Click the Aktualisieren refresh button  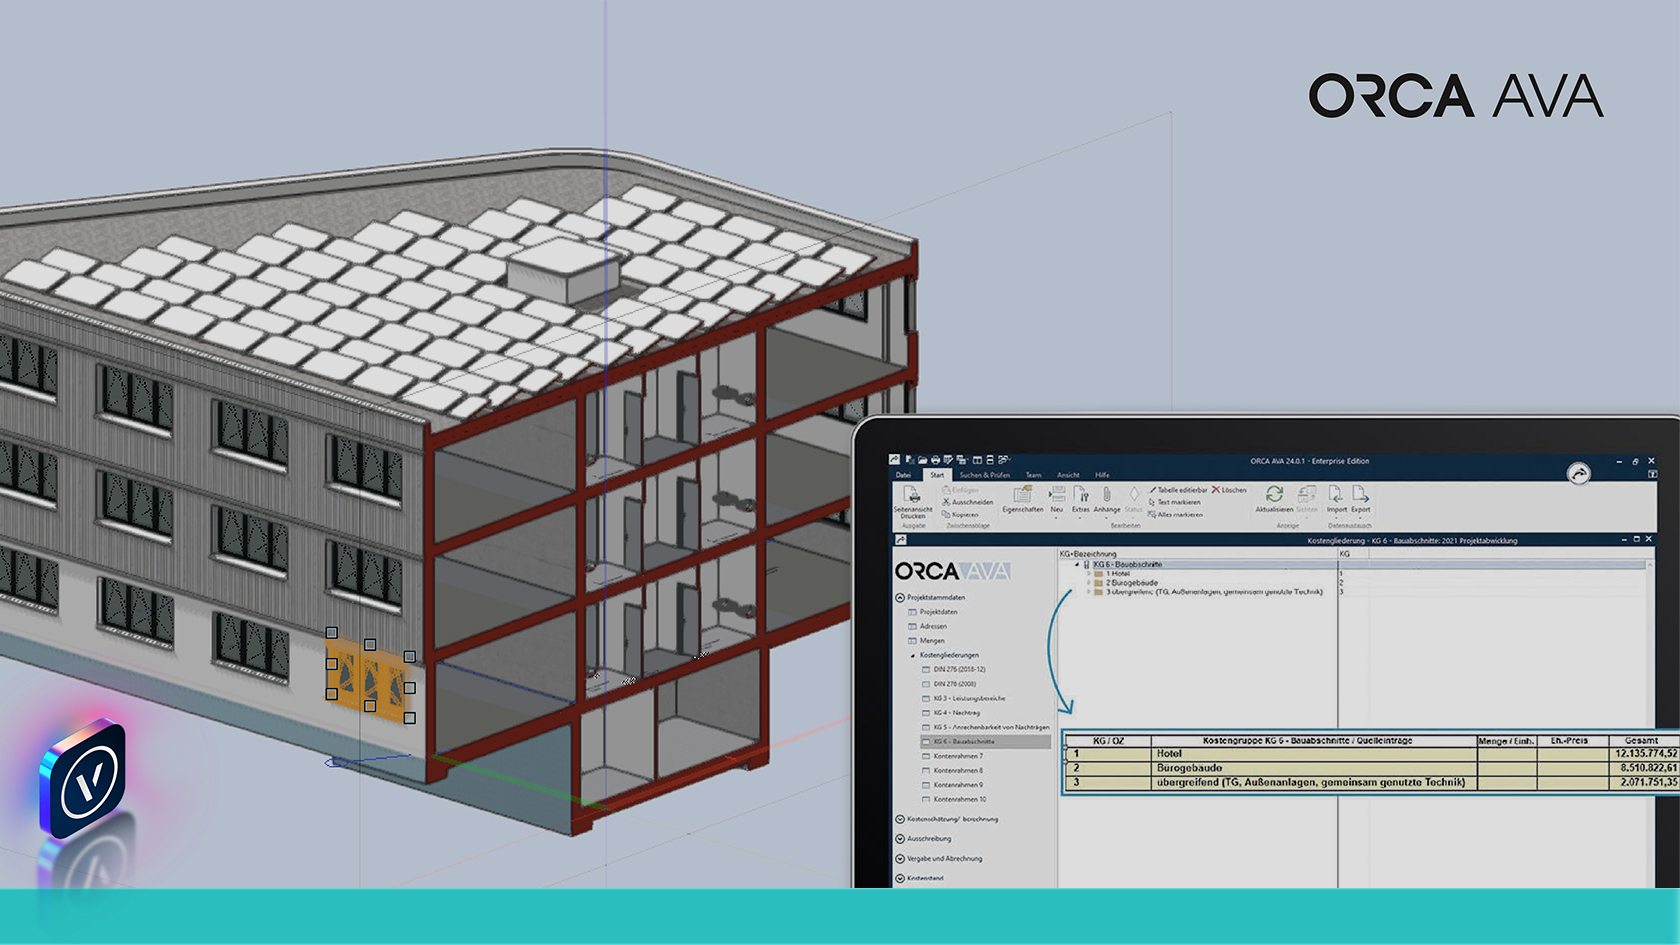coord(1274,500)
